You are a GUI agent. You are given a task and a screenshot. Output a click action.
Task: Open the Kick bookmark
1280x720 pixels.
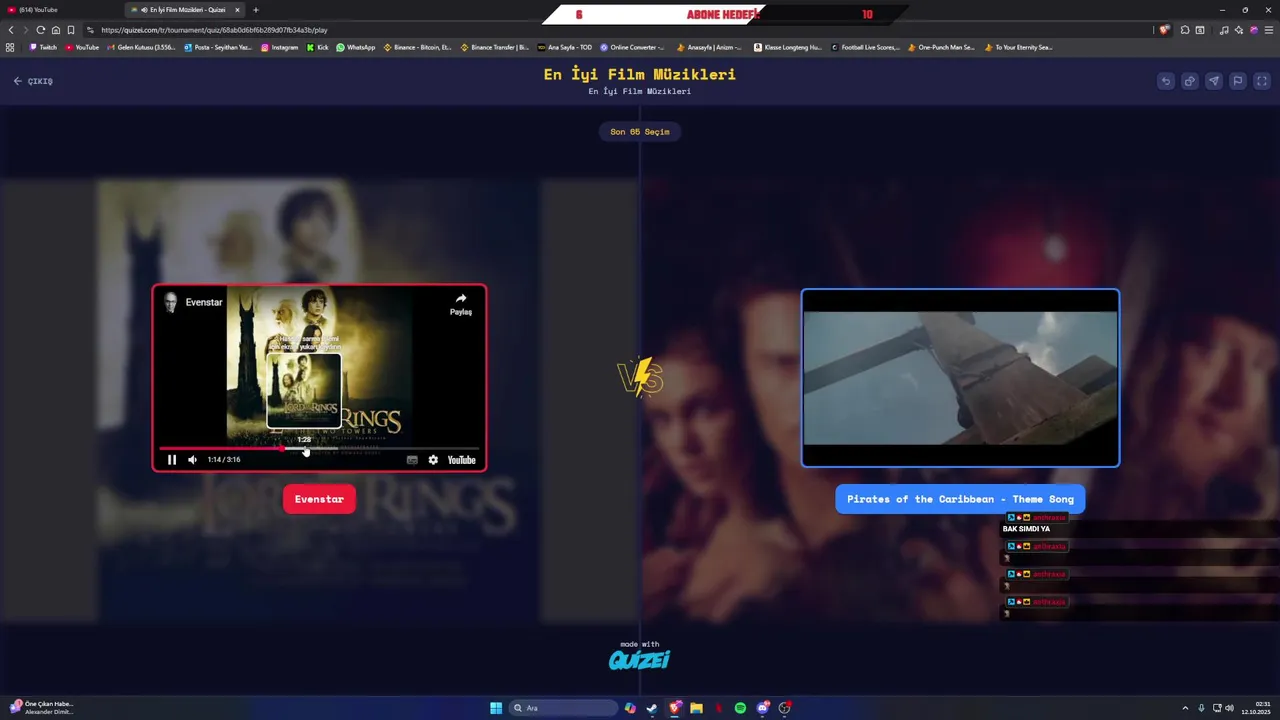pyautogui.click(x=318, y=47)
